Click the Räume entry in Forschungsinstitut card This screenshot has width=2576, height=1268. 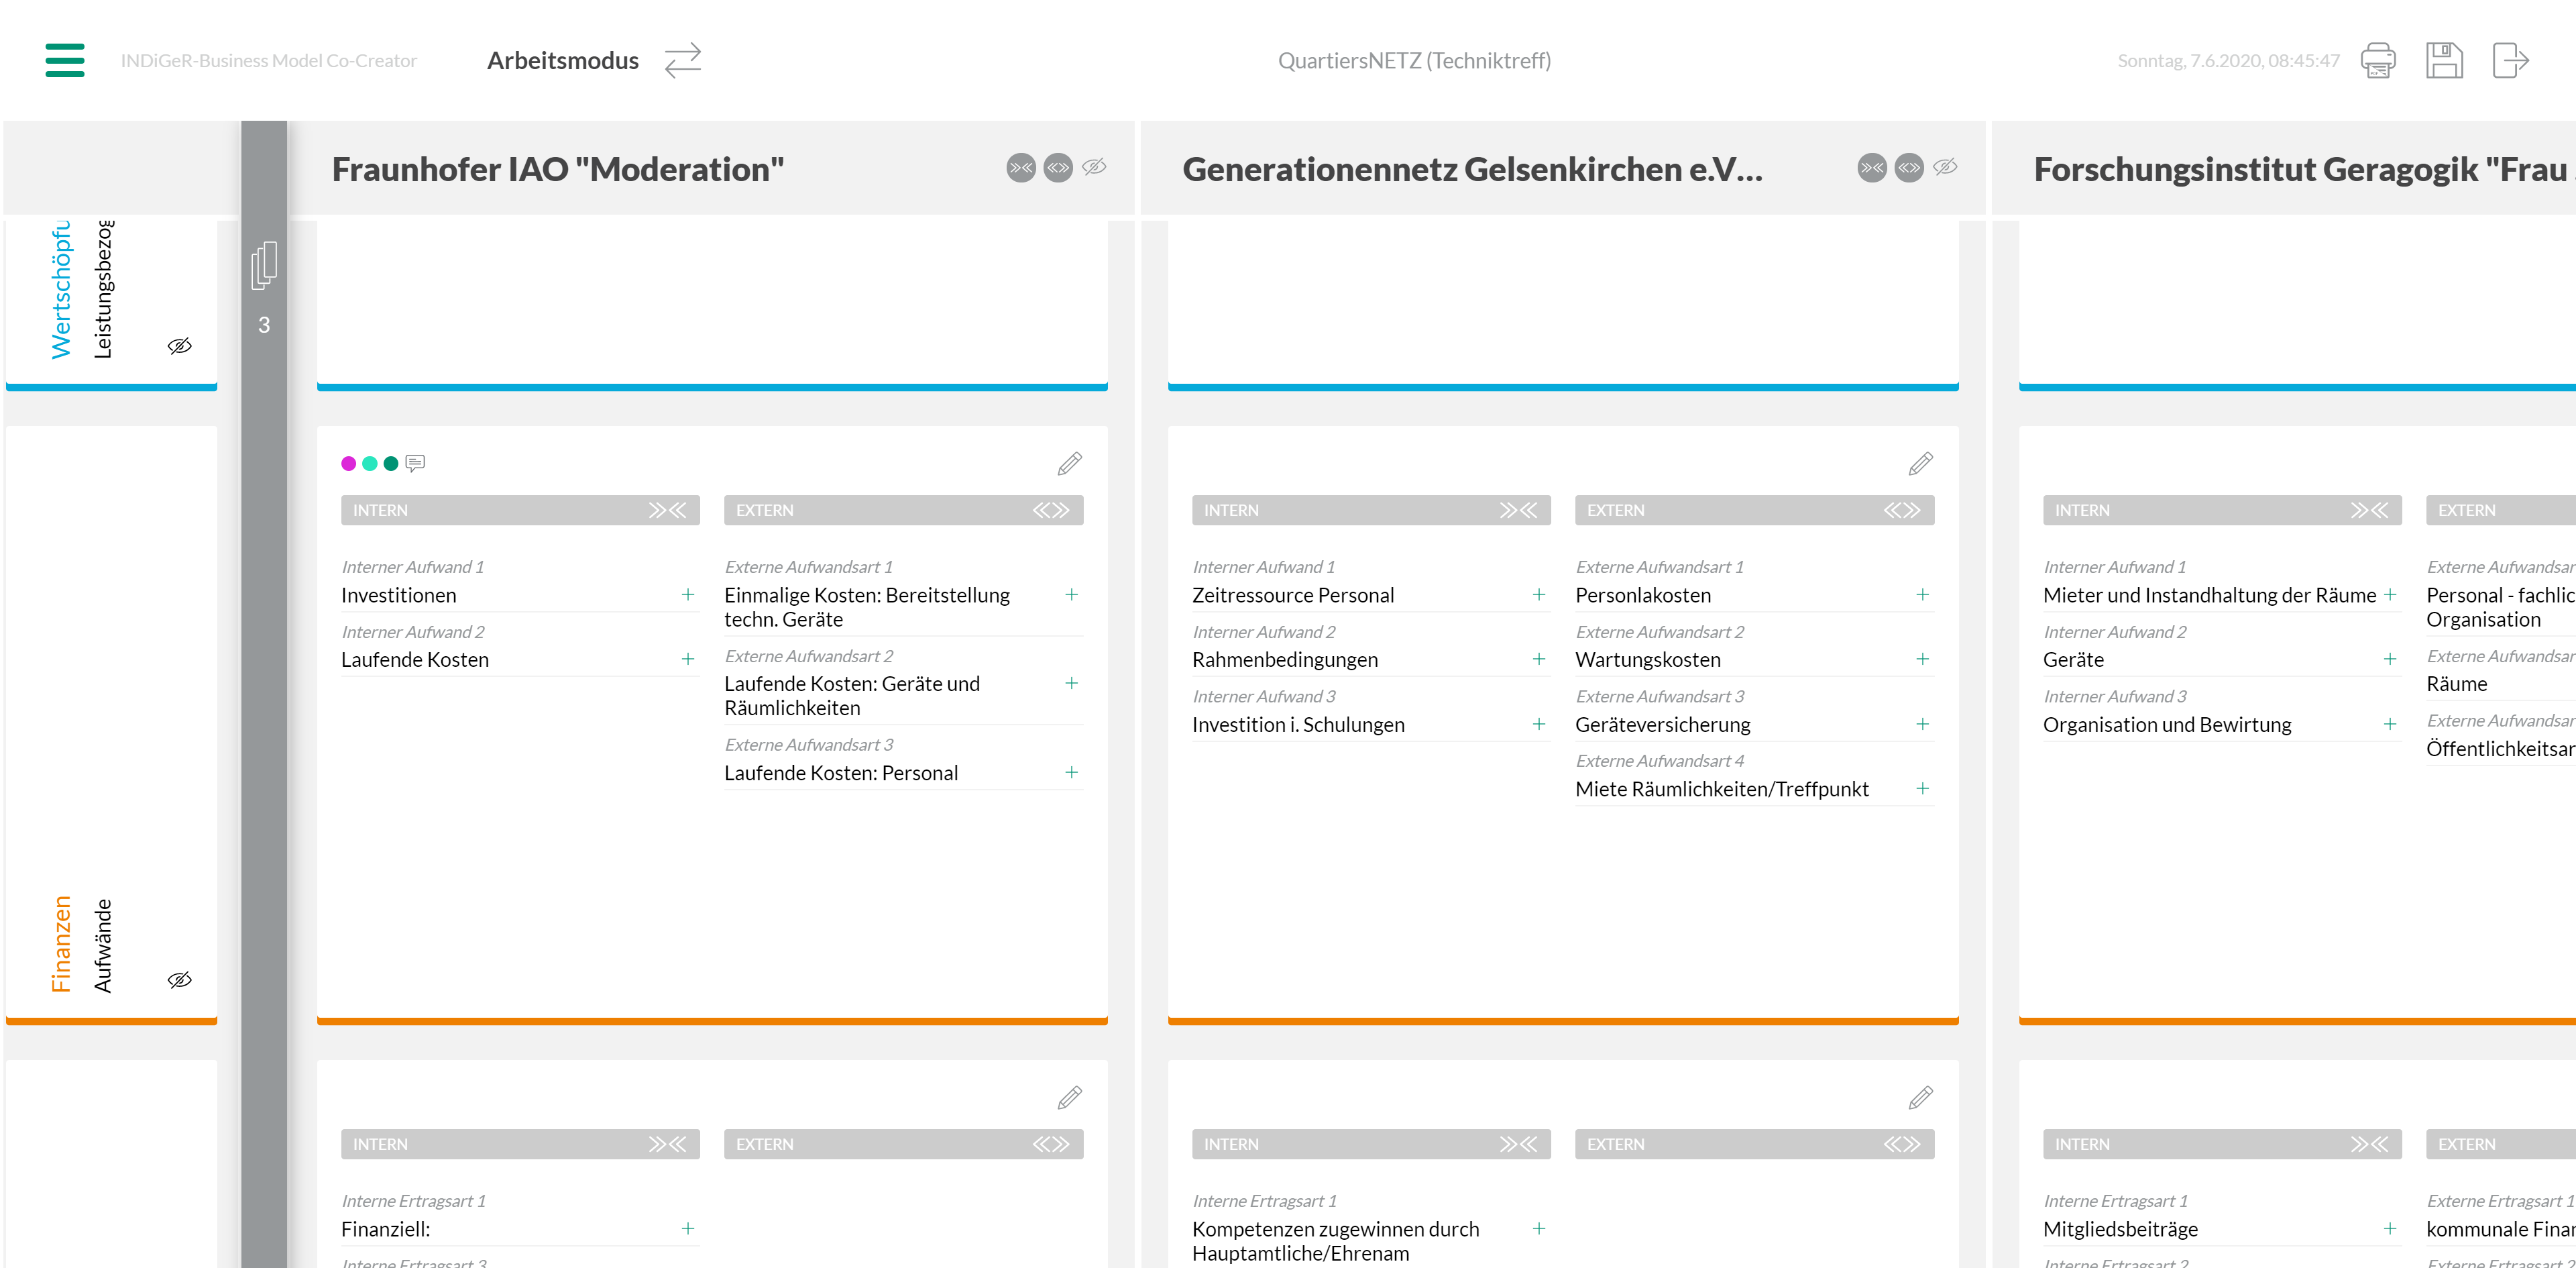pyautogui.click(x=2456, y=684)
